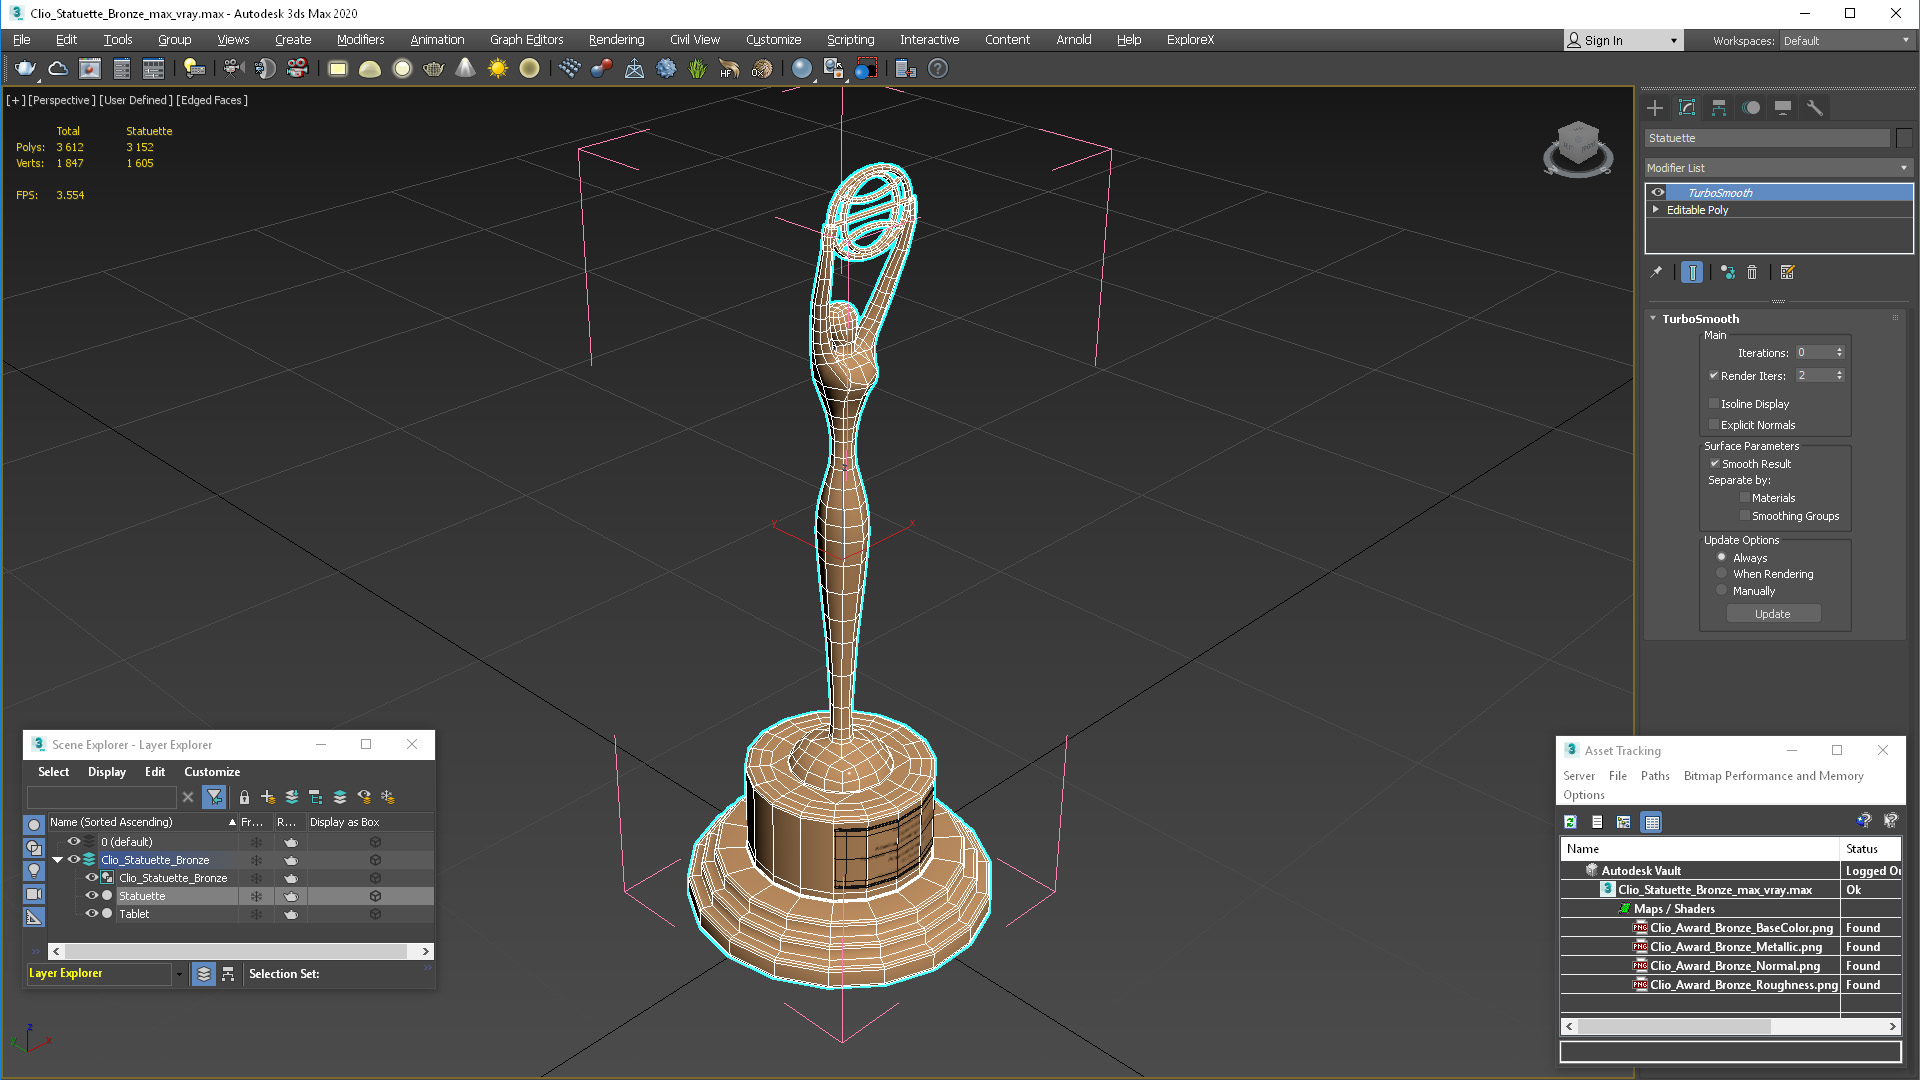Screen dimensions: 1920x1080
Task: Click the lock selection icon in Scene Explorer
Action: (x=244, y=797)
